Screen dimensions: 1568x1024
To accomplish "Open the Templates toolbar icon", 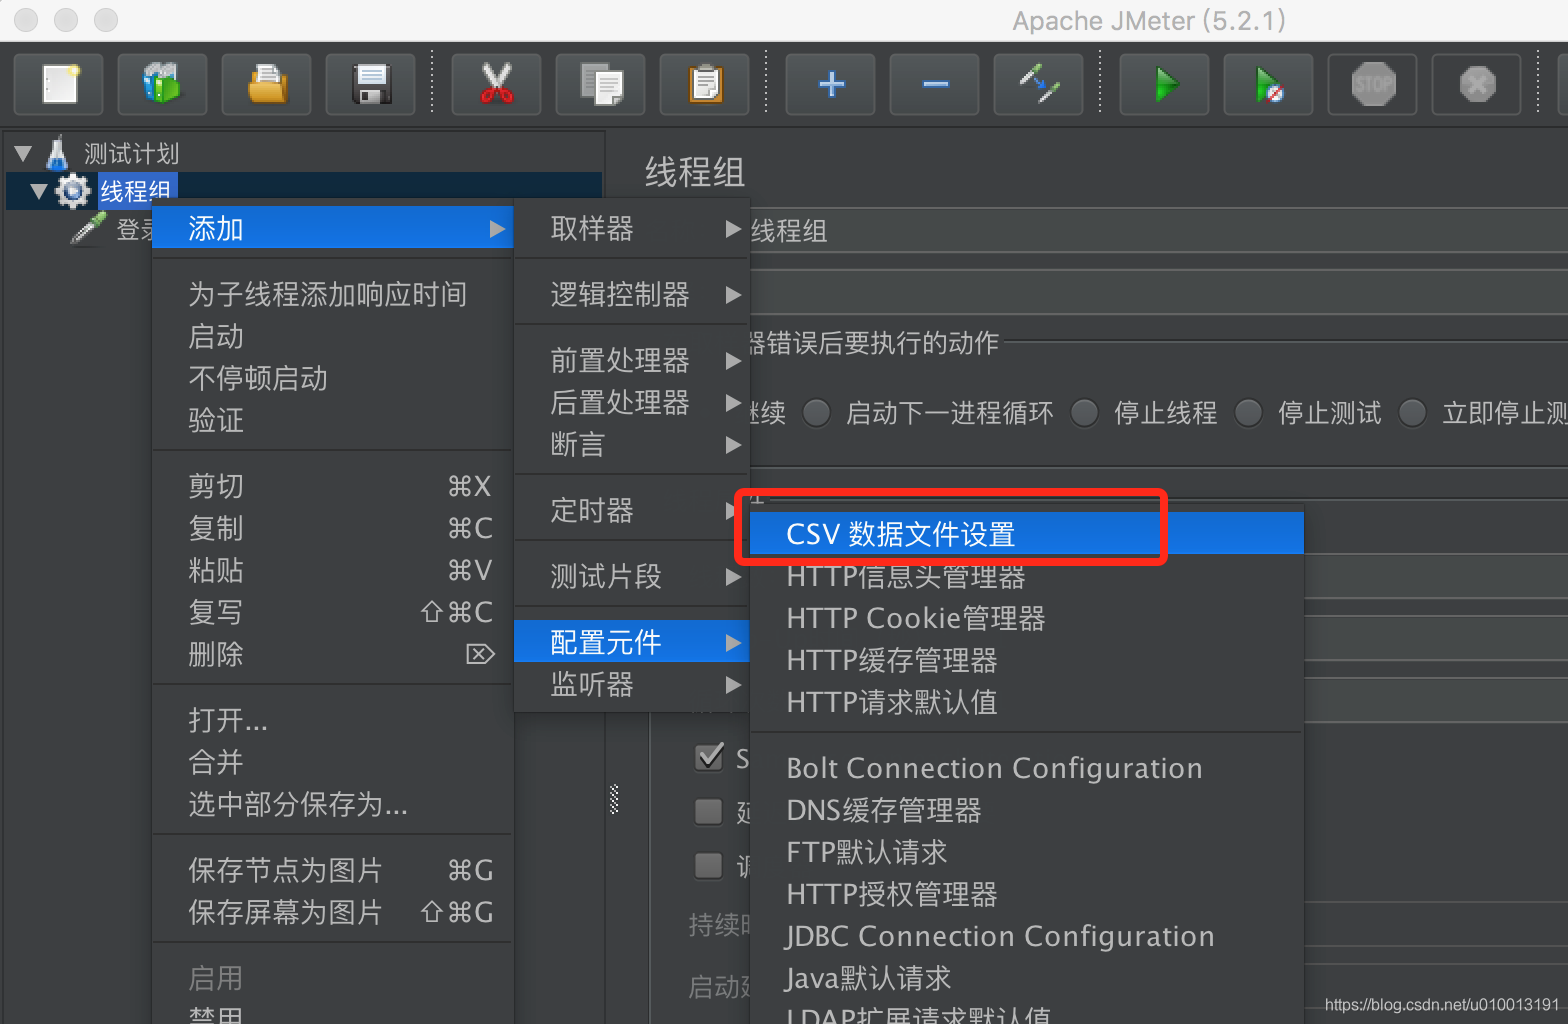I will click(163, 84).
